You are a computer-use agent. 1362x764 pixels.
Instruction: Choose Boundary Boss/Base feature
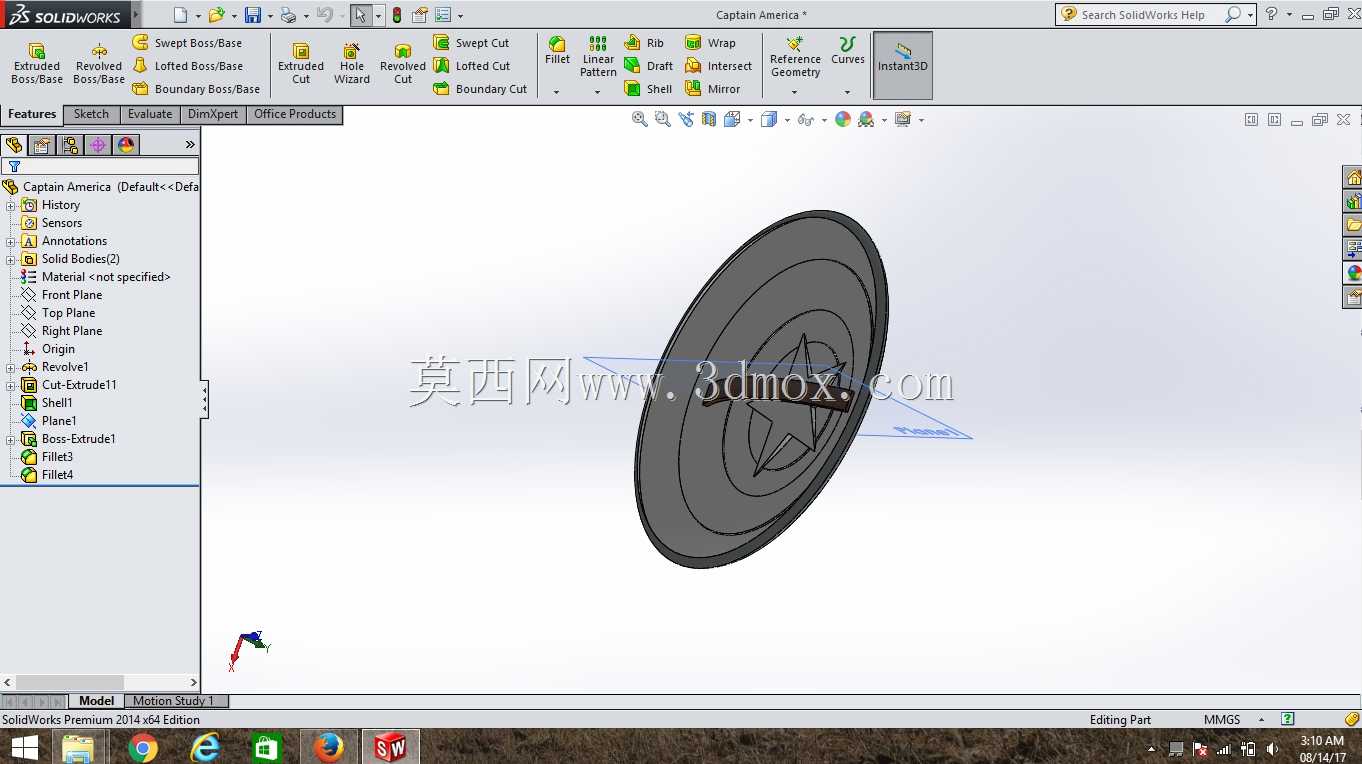pyautogui.click(x=196, y=89)
